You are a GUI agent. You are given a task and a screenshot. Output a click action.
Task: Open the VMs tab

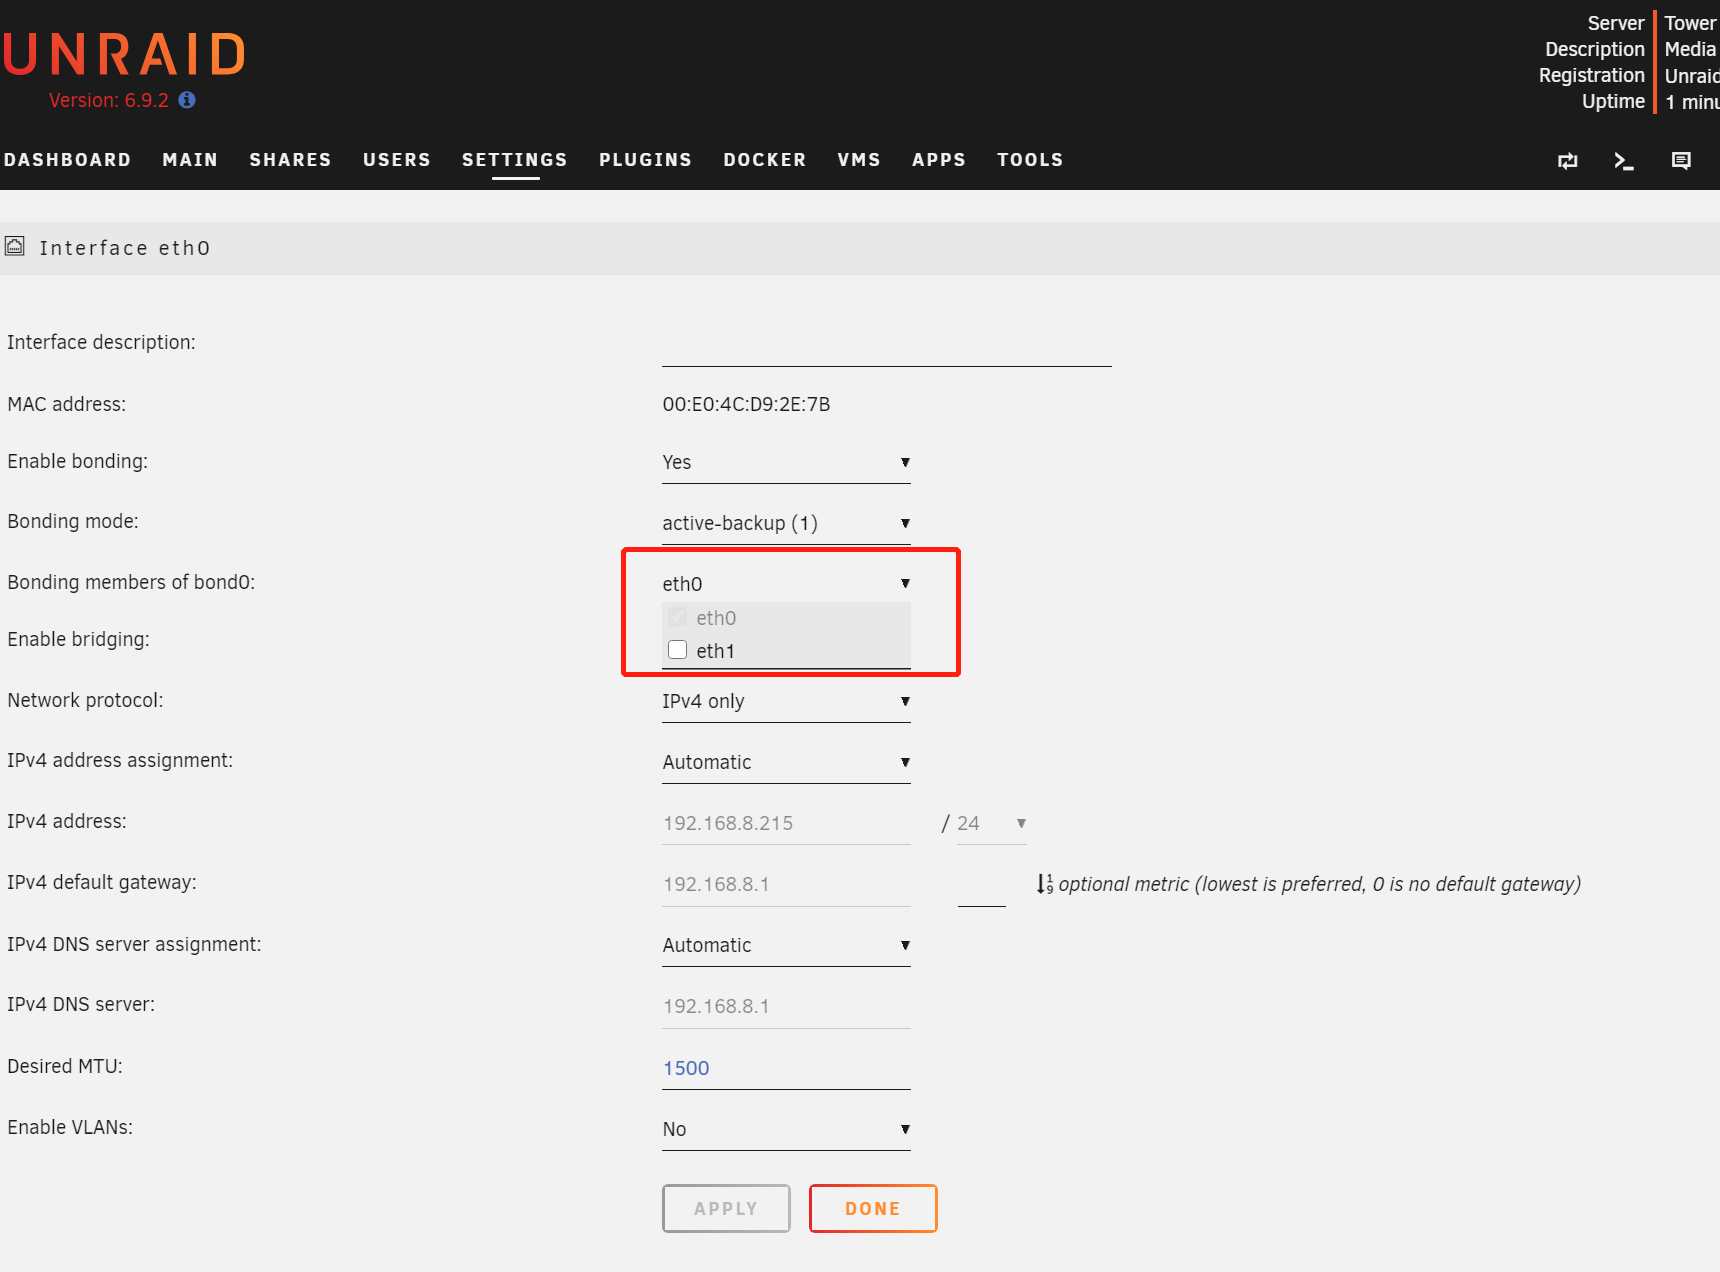859,160
